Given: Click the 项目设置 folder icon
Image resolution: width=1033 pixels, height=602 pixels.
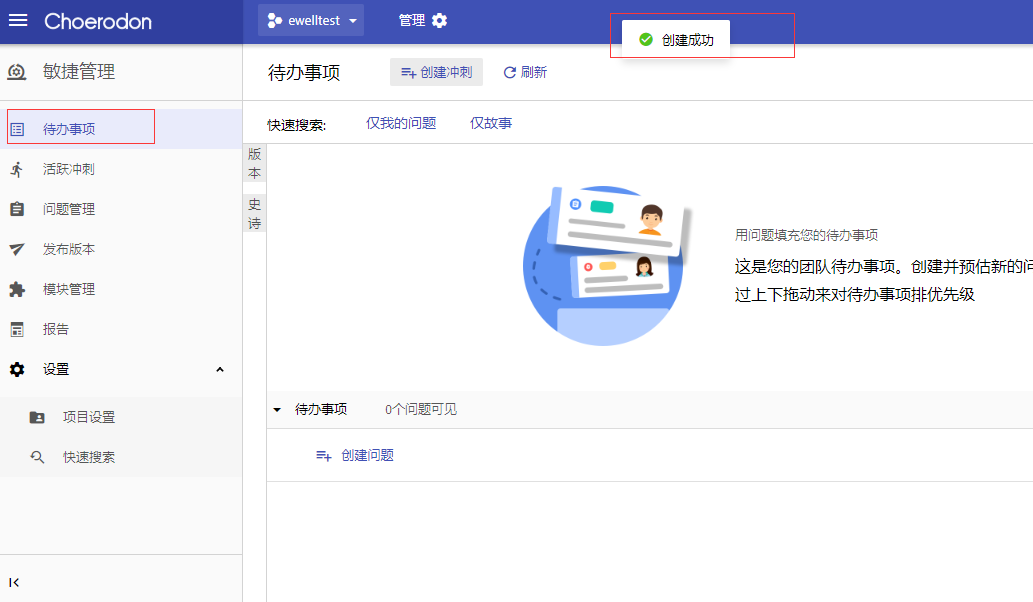Looking at the screenshot, I should (37, 418).
